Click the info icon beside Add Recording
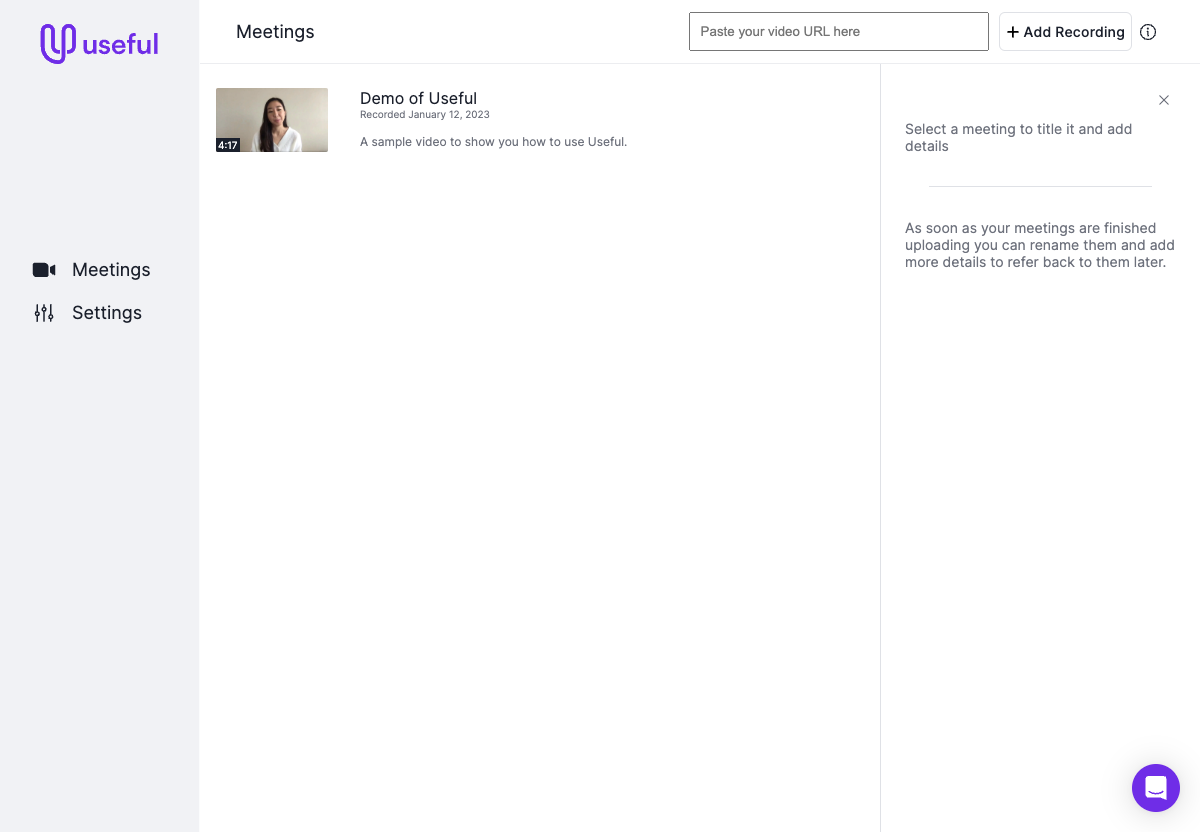 tap(1148, 32)
